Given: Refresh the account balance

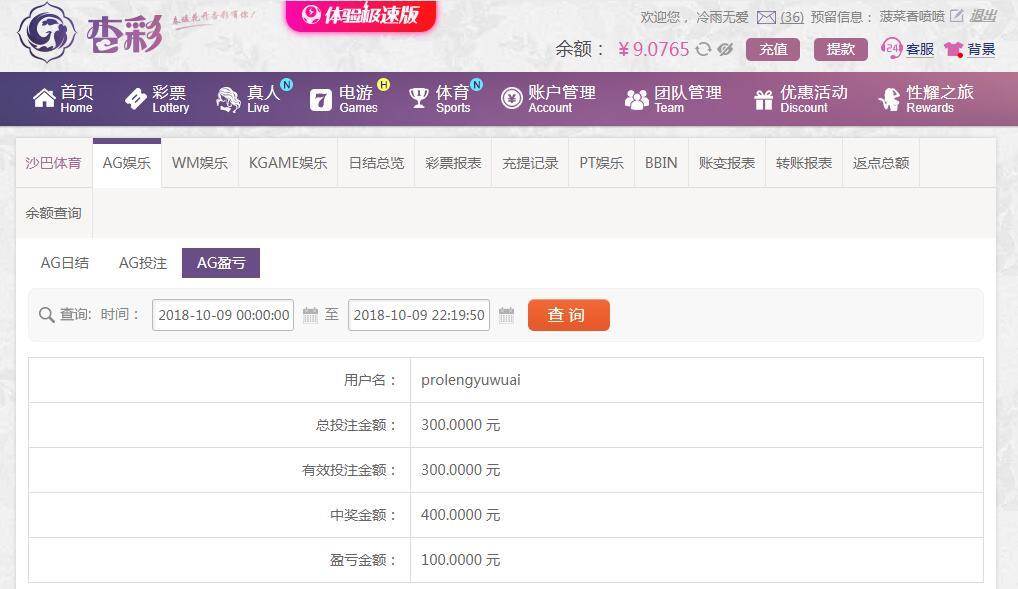Looking at the screenshot, I should 704,49.
